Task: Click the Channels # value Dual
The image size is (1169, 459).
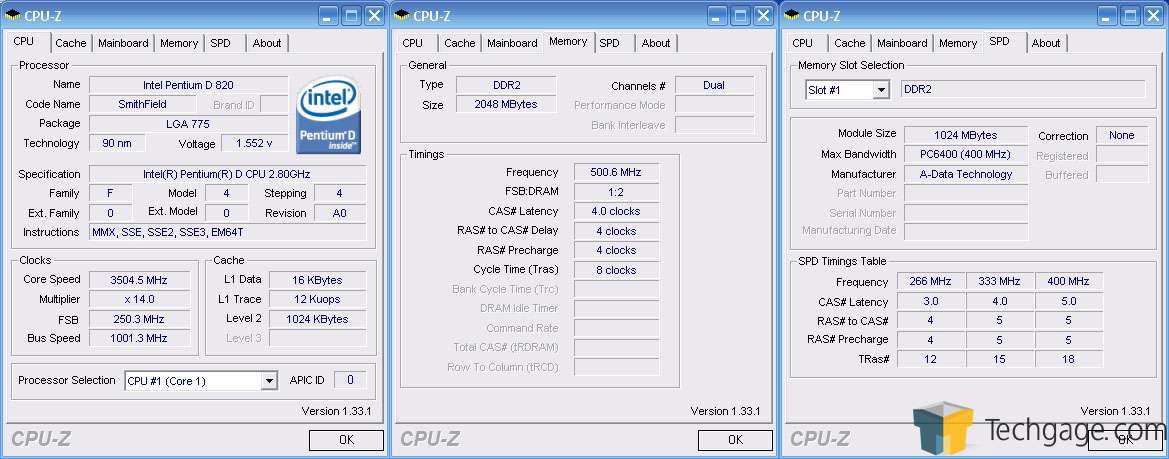Action: (x=714, y=85)
